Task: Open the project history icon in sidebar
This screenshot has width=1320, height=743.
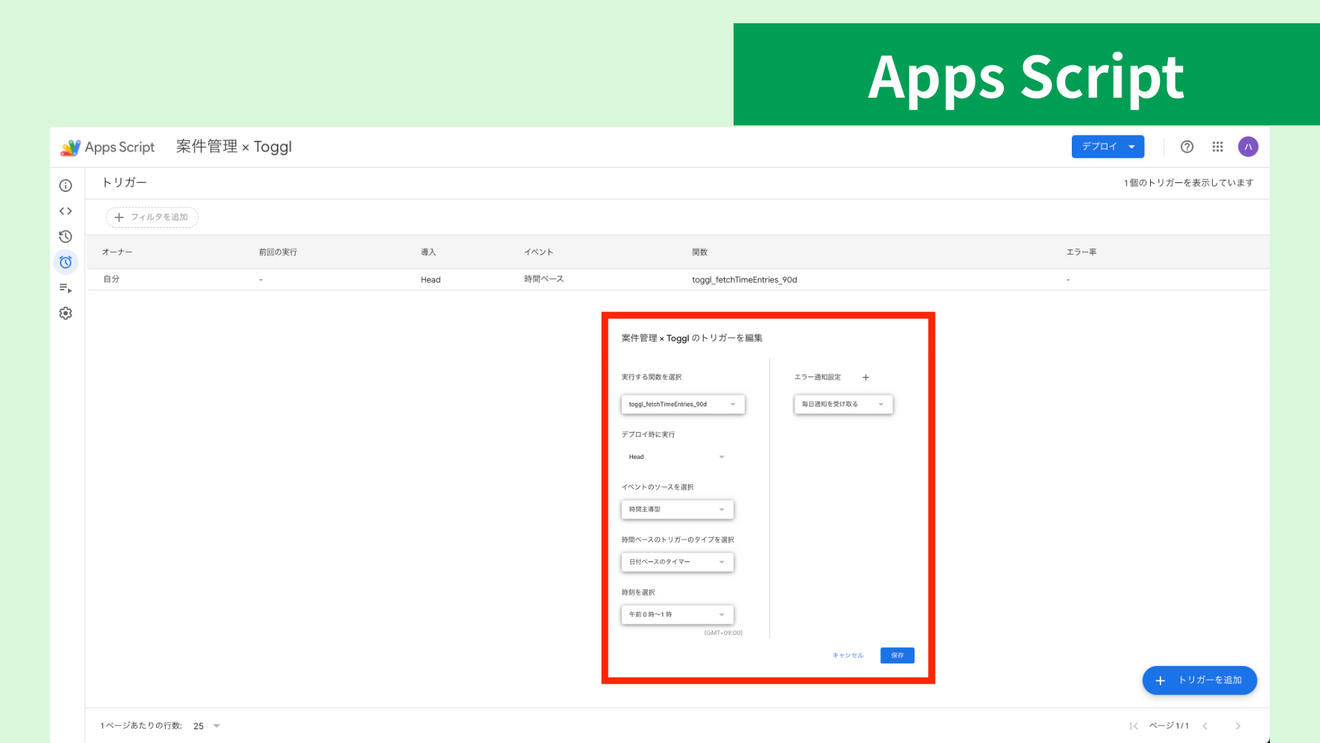Action: [66, 237]
